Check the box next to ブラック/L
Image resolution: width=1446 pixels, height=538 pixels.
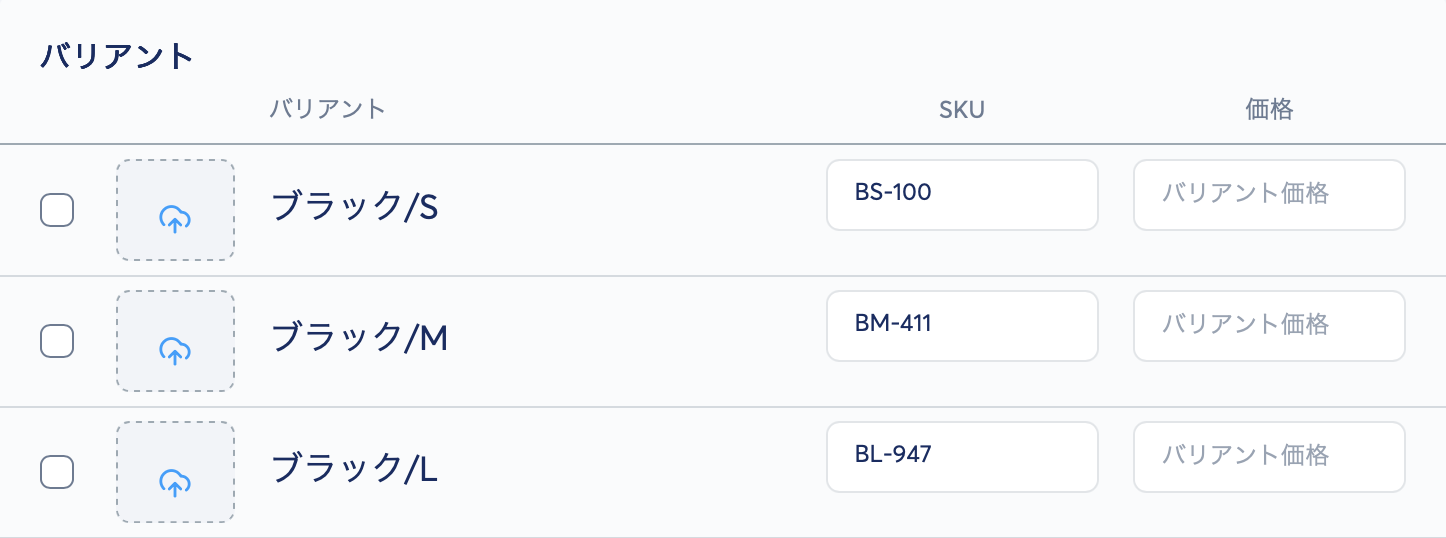point(56,472)
